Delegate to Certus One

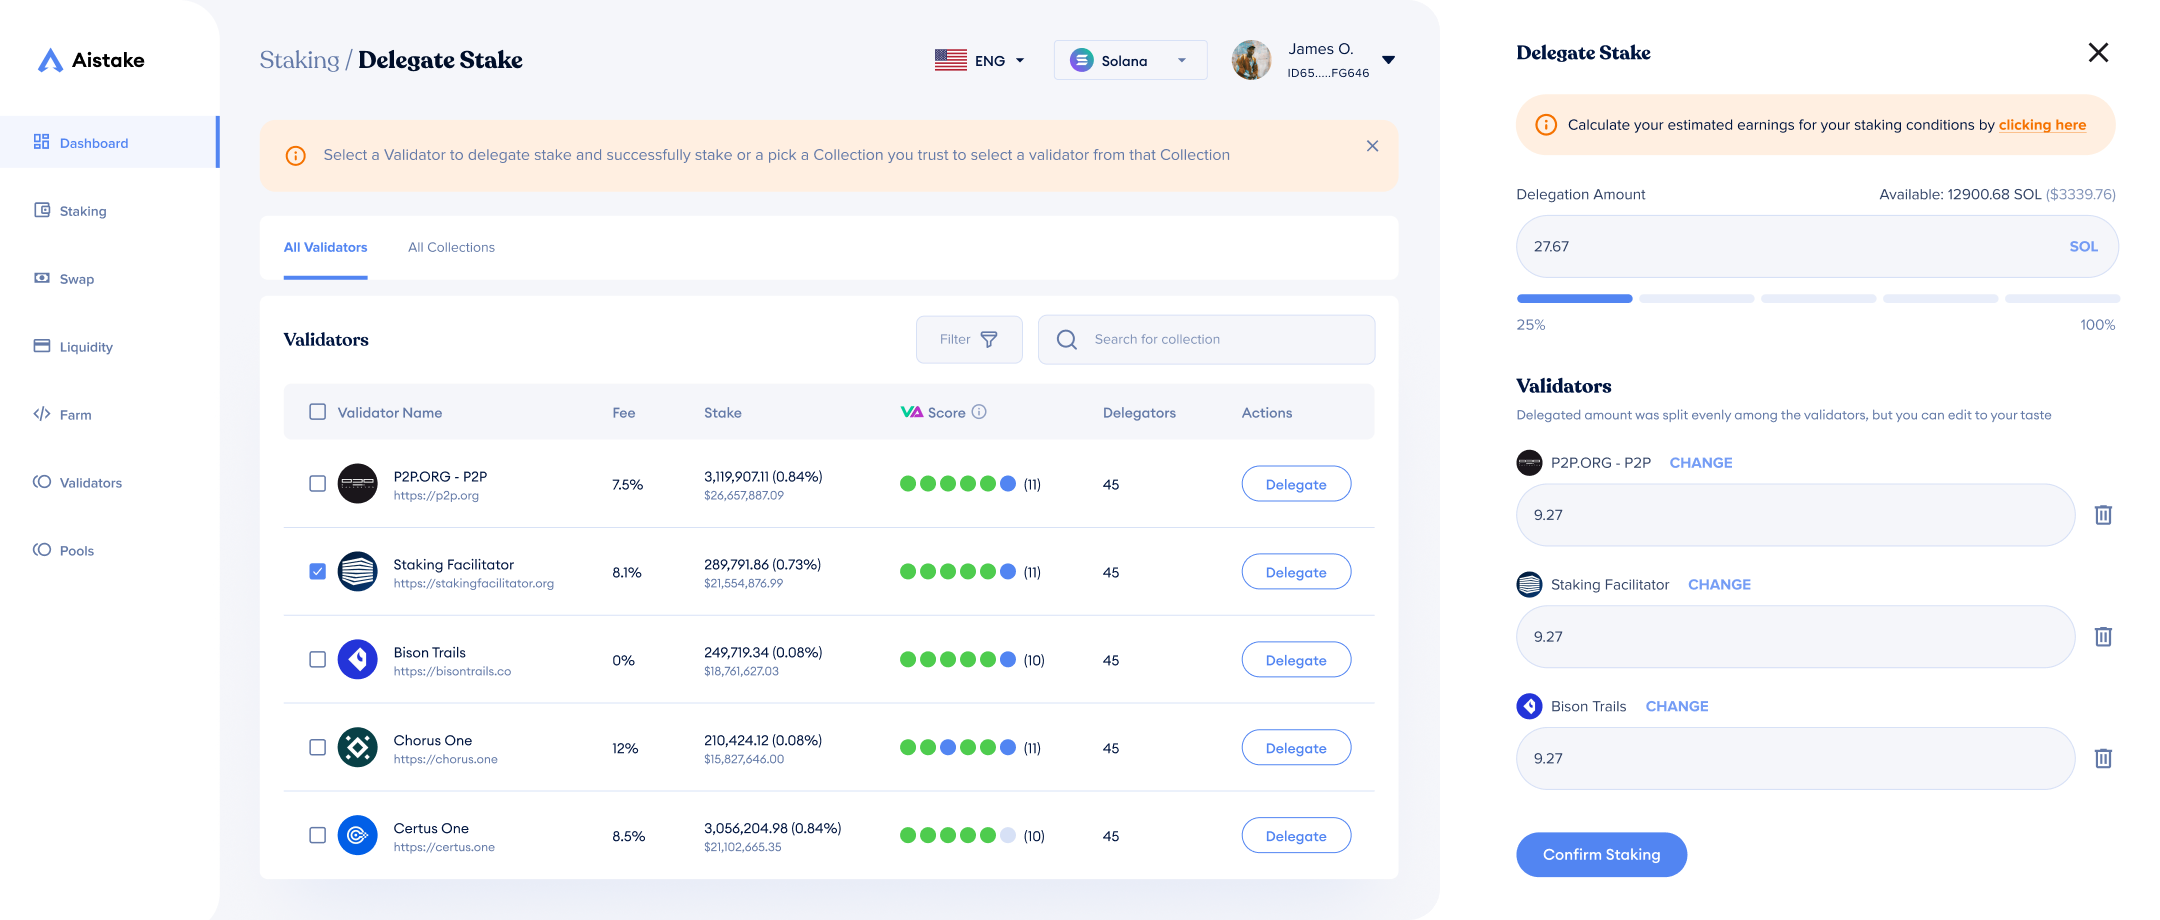tap(1296, 836)
